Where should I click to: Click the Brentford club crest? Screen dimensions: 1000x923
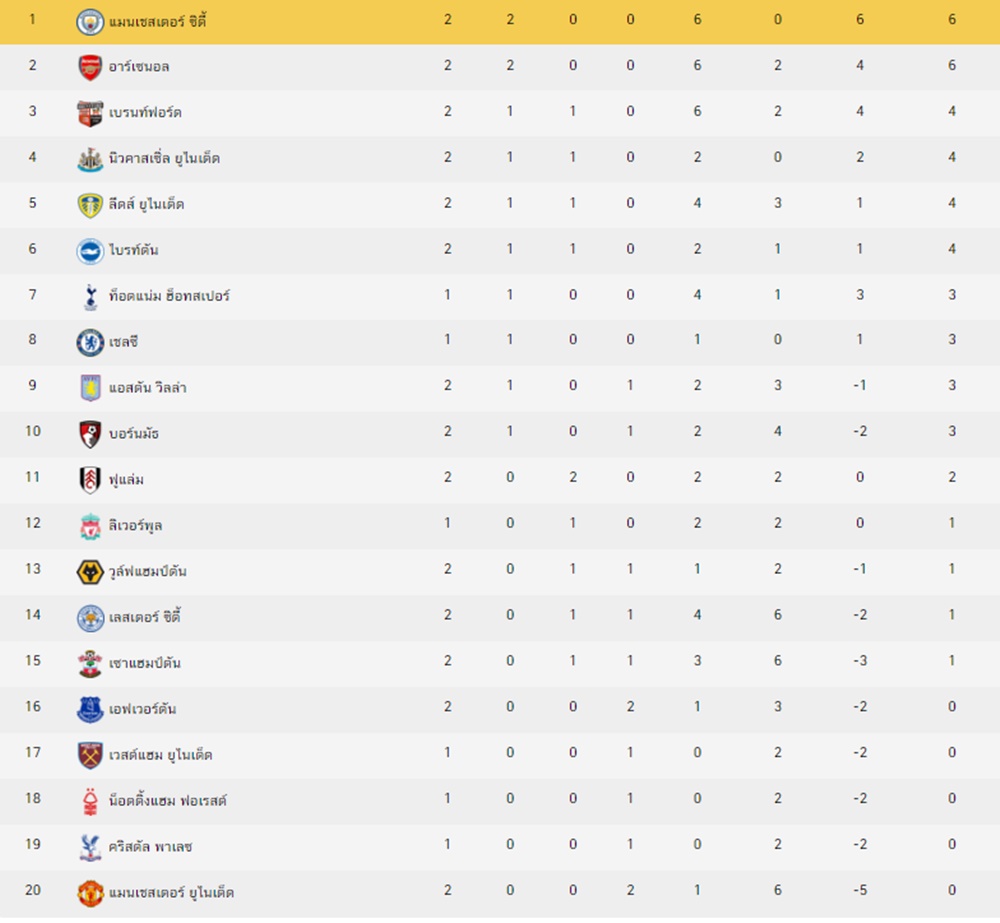tap(90, 114)
